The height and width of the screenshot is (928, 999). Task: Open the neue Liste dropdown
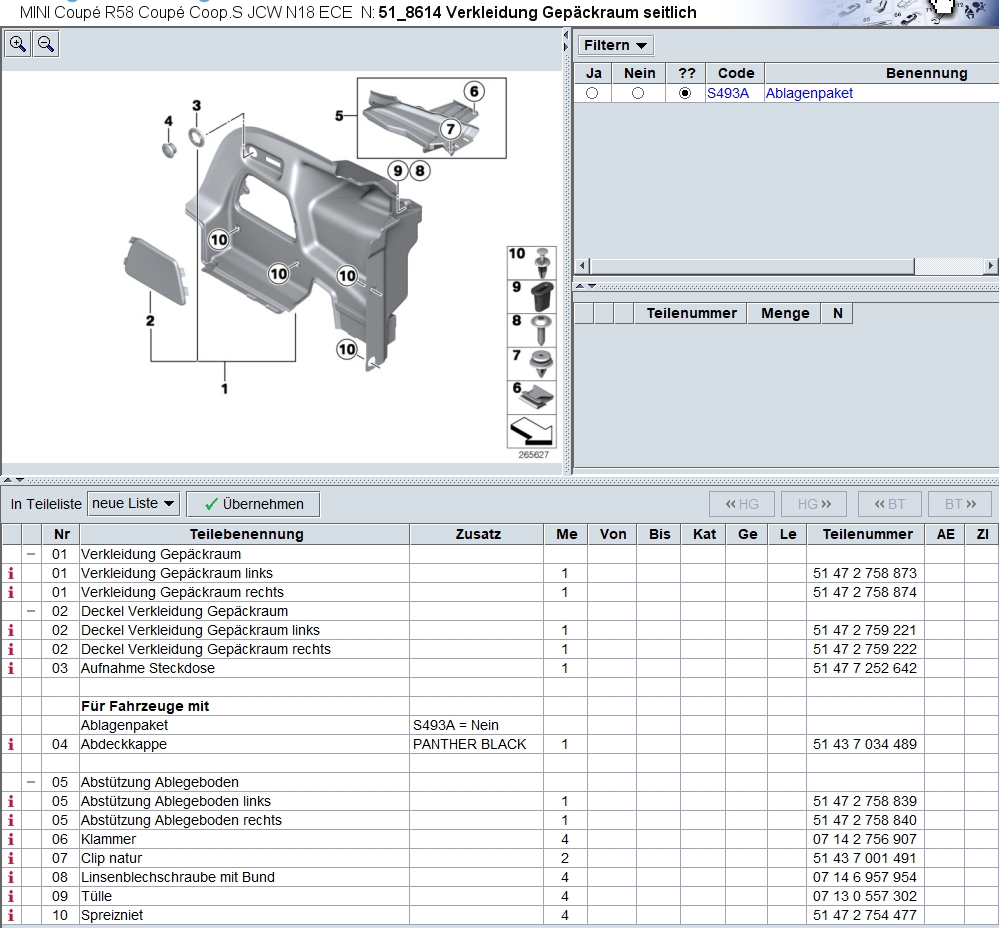point(134,503)
